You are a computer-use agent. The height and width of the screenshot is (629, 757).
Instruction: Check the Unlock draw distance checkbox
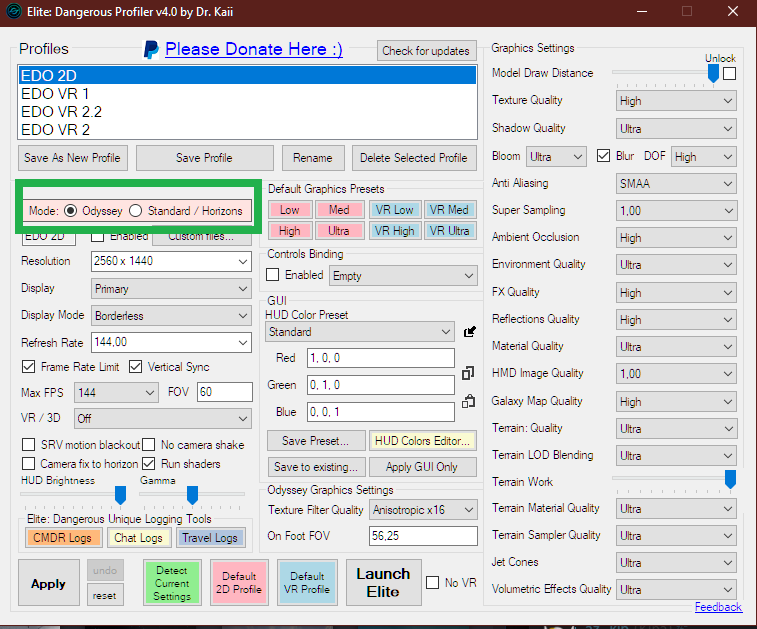coord(729,74)
